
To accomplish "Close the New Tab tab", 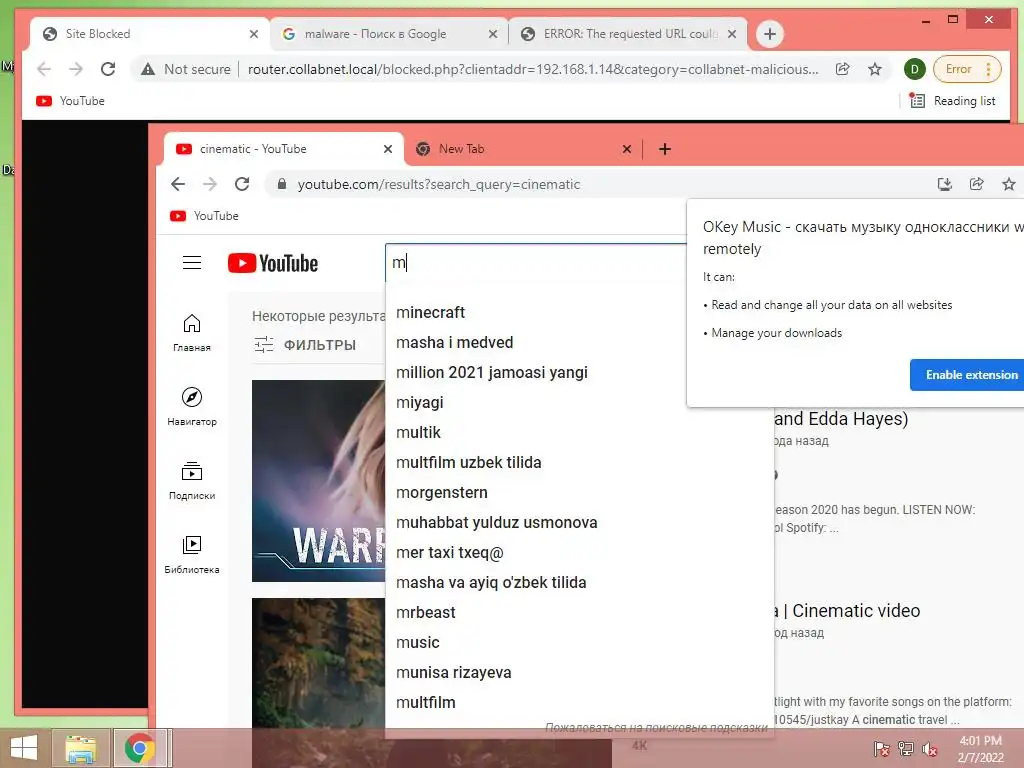I will point(627,149).
